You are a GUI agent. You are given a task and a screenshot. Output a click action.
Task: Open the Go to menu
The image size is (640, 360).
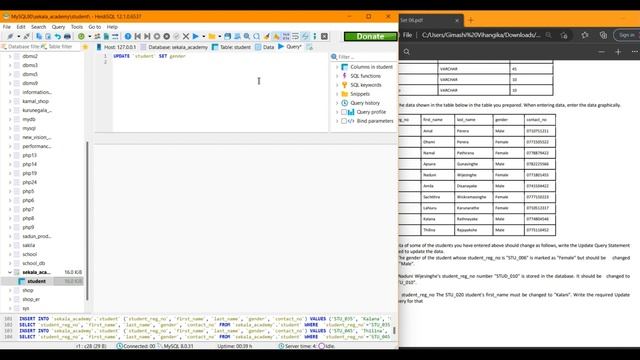click(95, 27)
